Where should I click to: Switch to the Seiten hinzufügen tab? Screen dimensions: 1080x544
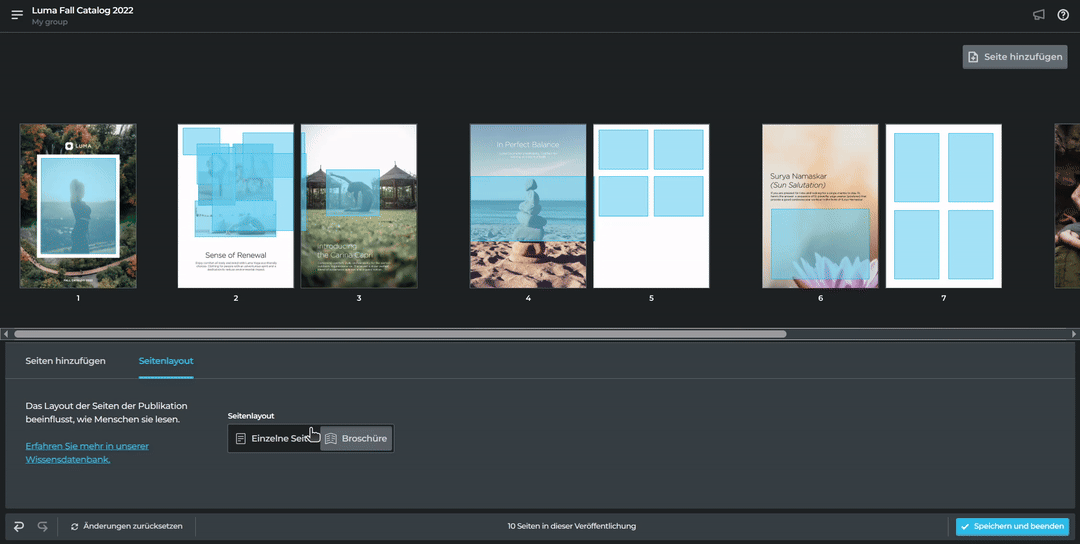(66, 360)
